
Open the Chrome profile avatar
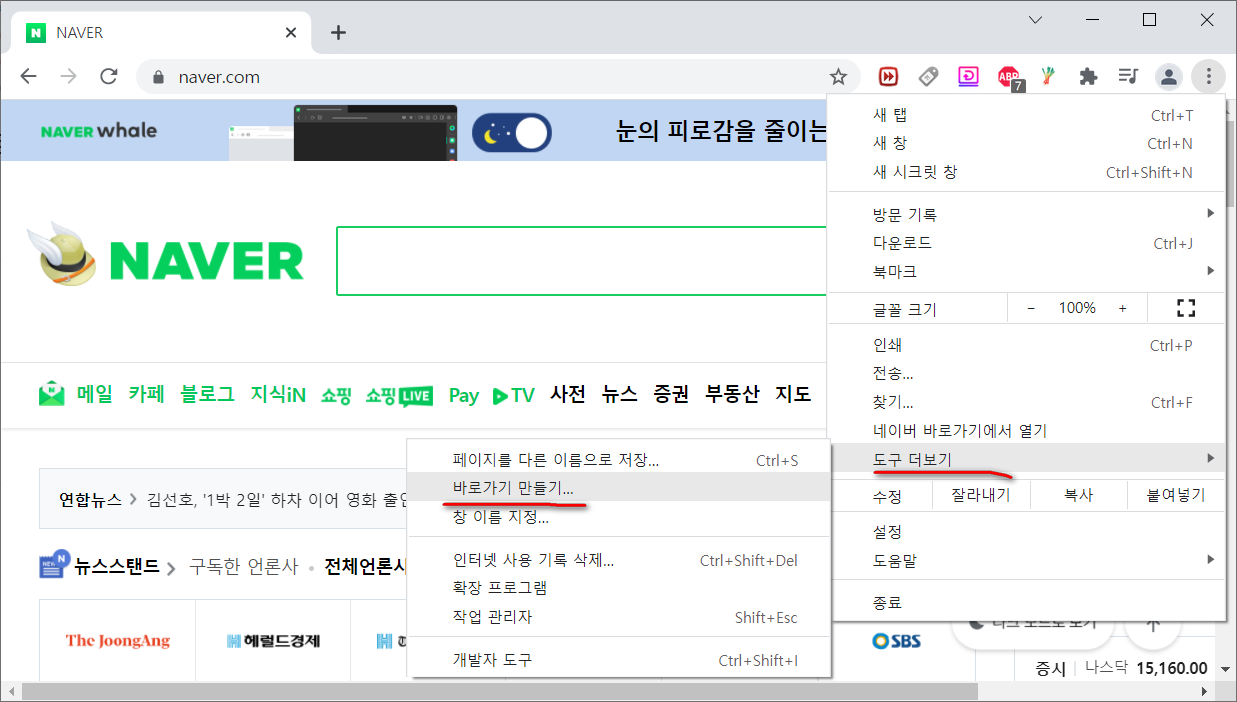pos(1168,76)
